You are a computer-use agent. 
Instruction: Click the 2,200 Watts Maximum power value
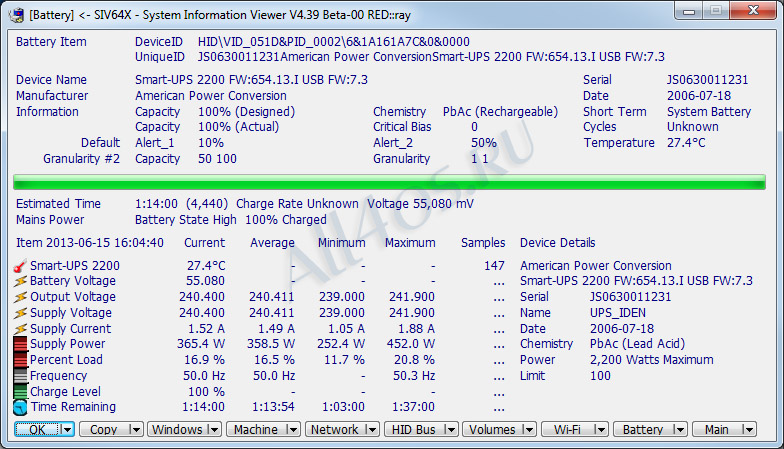click(652, 360)
